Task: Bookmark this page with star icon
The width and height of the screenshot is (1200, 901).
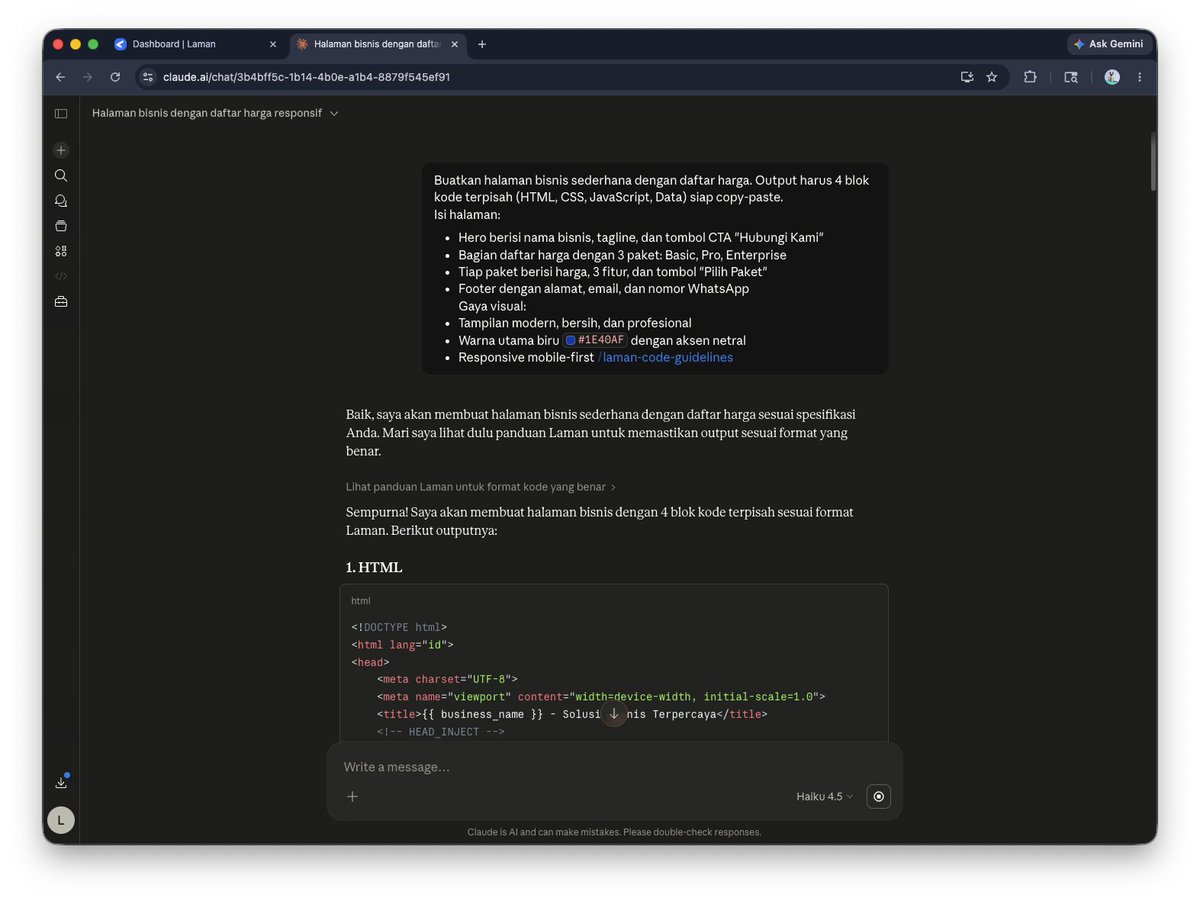Action: pos(992,77)
